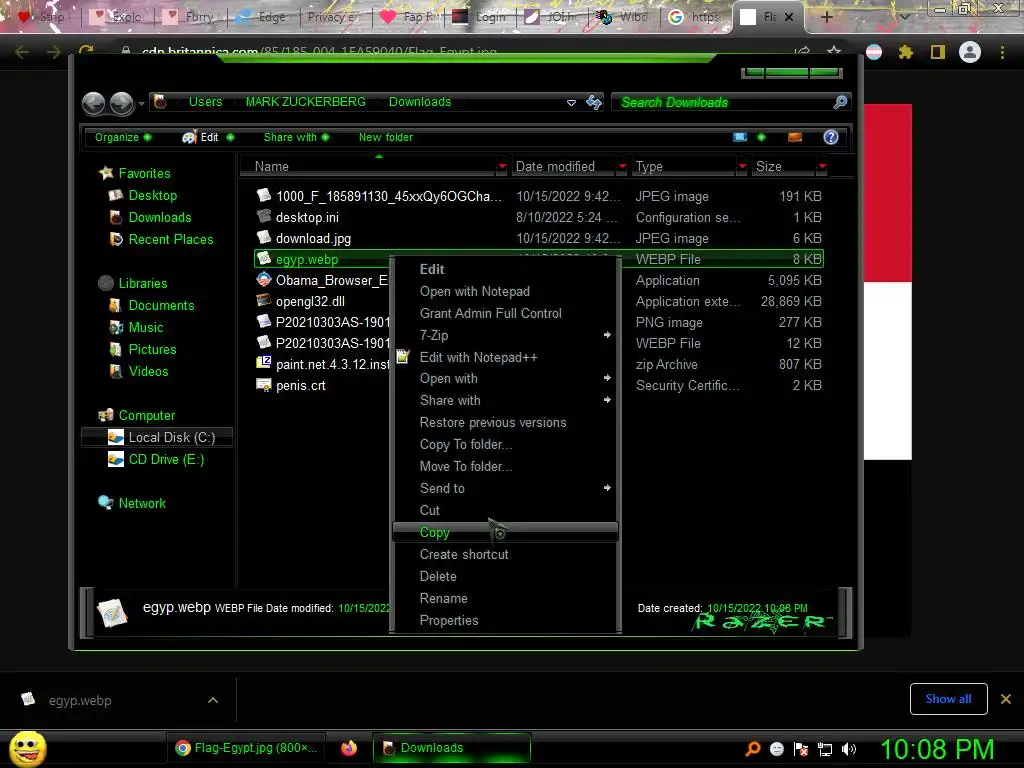
Task: Click the network tray icon
Action: [x=825, y=749]
